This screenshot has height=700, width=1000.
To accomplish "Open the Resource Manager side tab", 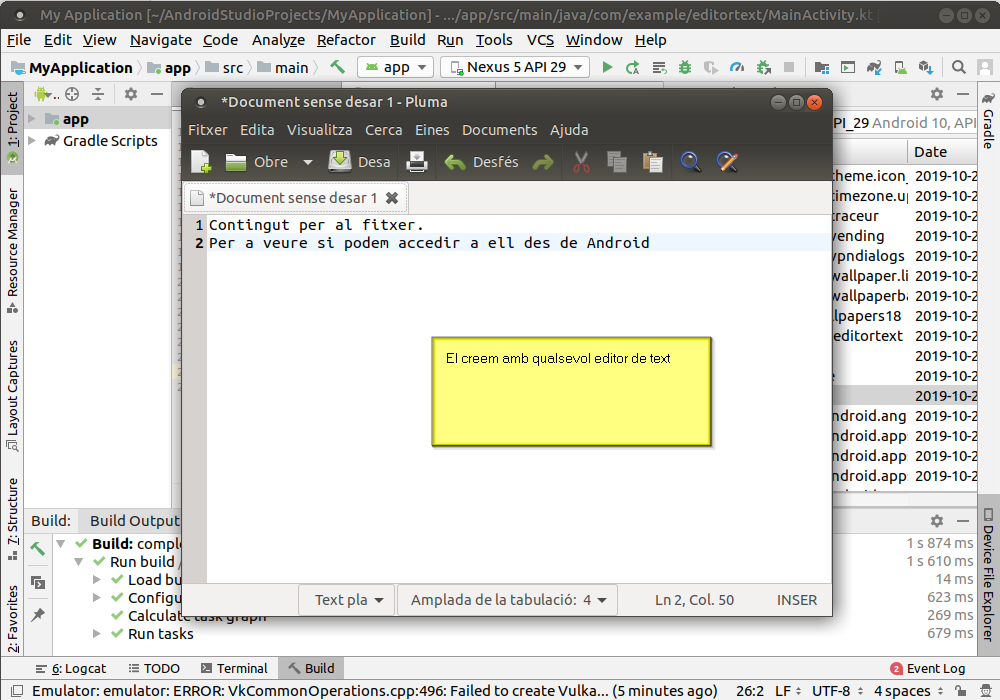I will click(x=12, y=251).
